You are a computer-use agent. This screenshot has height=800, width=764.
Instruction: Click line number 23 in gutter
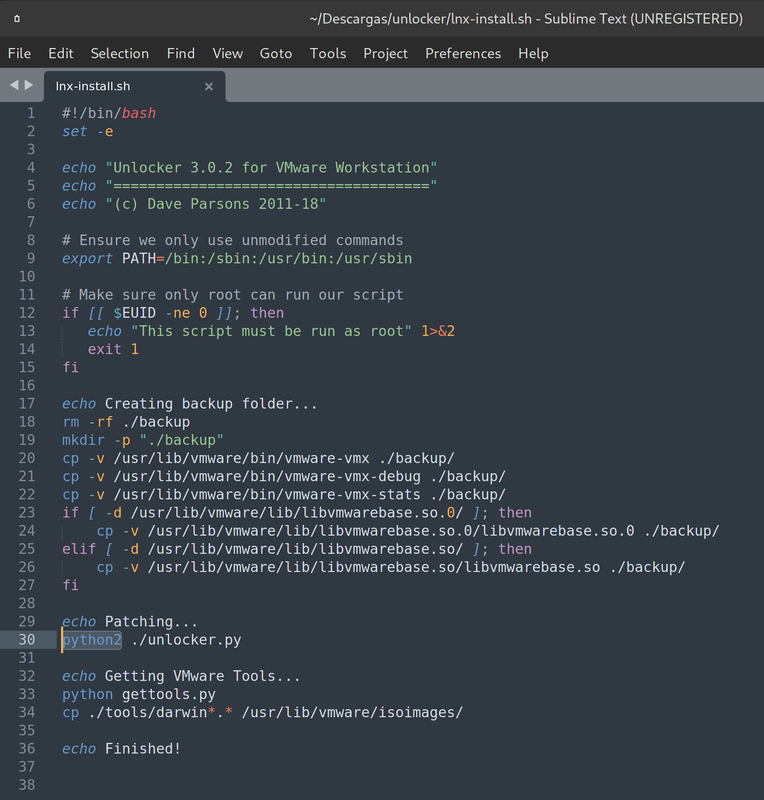coord(27,512)
